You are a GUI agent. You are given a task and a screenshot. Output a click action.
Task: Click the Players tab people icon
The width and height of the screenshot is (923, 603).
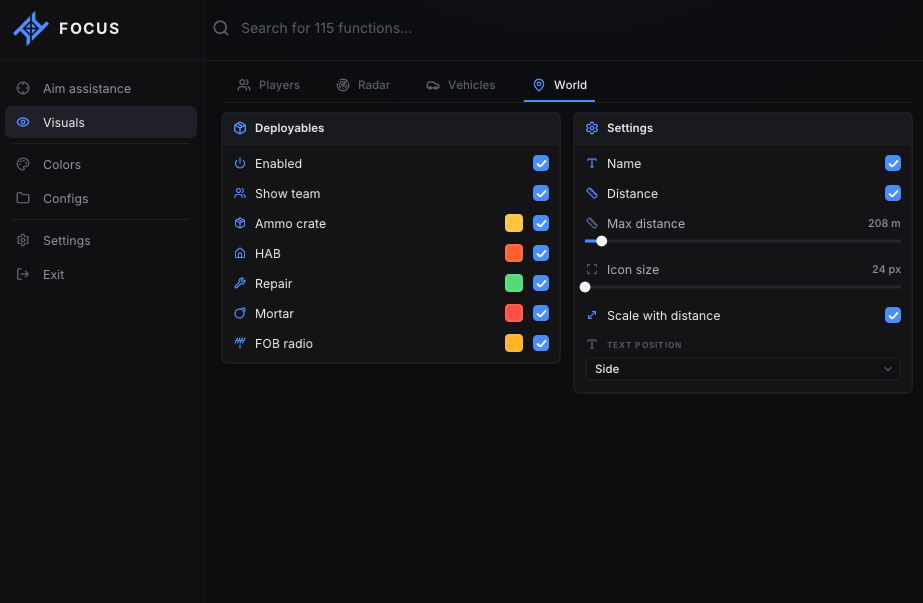coord(244,85)
